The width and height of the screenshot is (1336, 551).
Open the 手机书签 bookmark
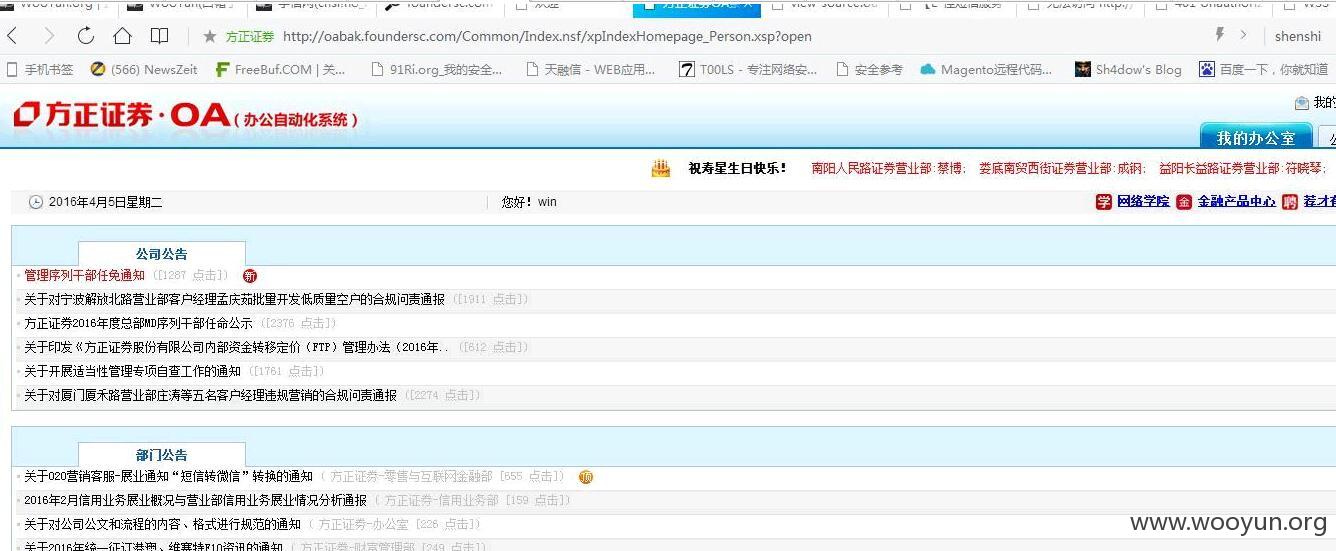(x=40, y=69)
